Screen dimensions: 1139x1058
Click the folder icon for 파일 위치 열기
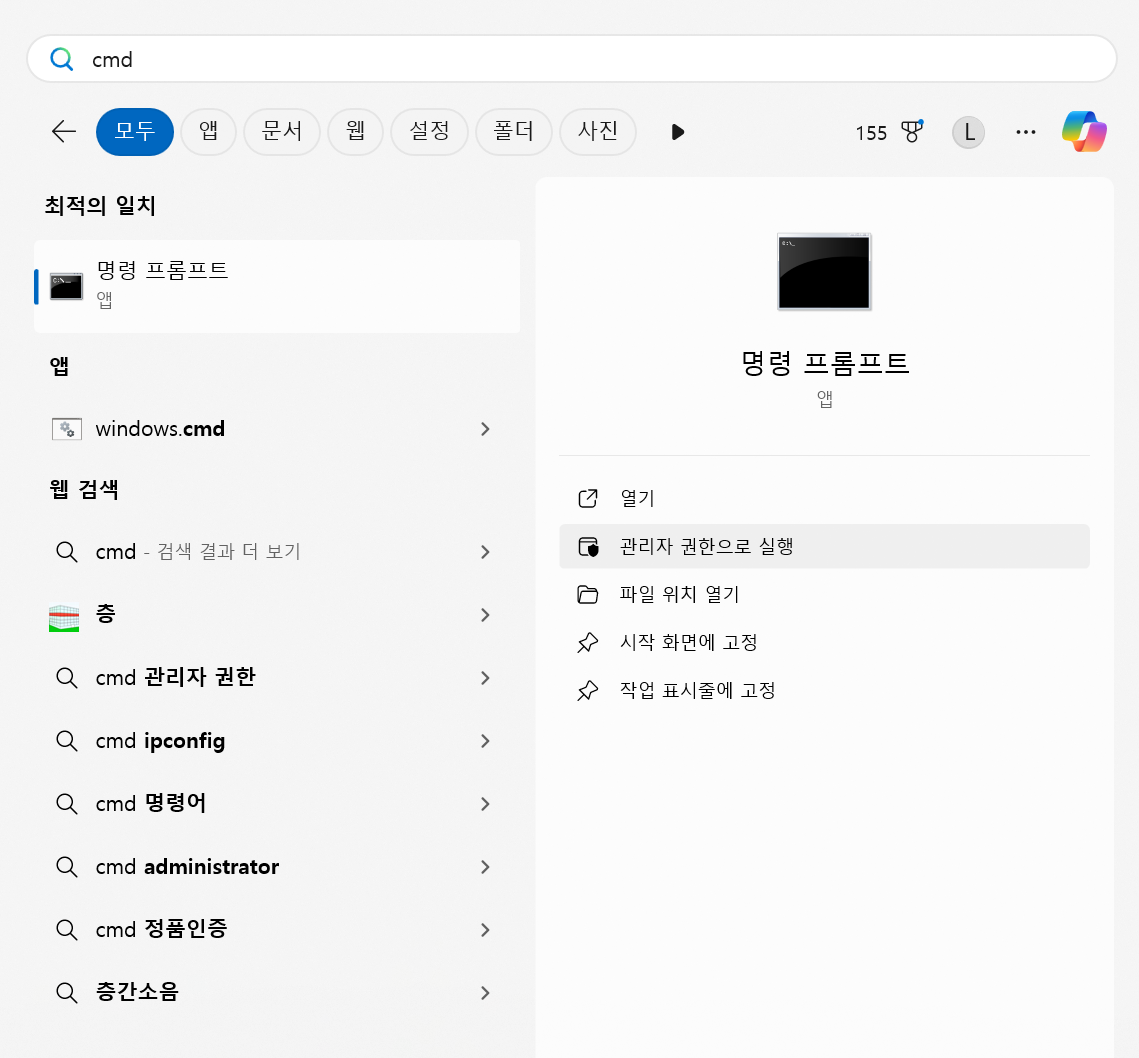(588, 594)
